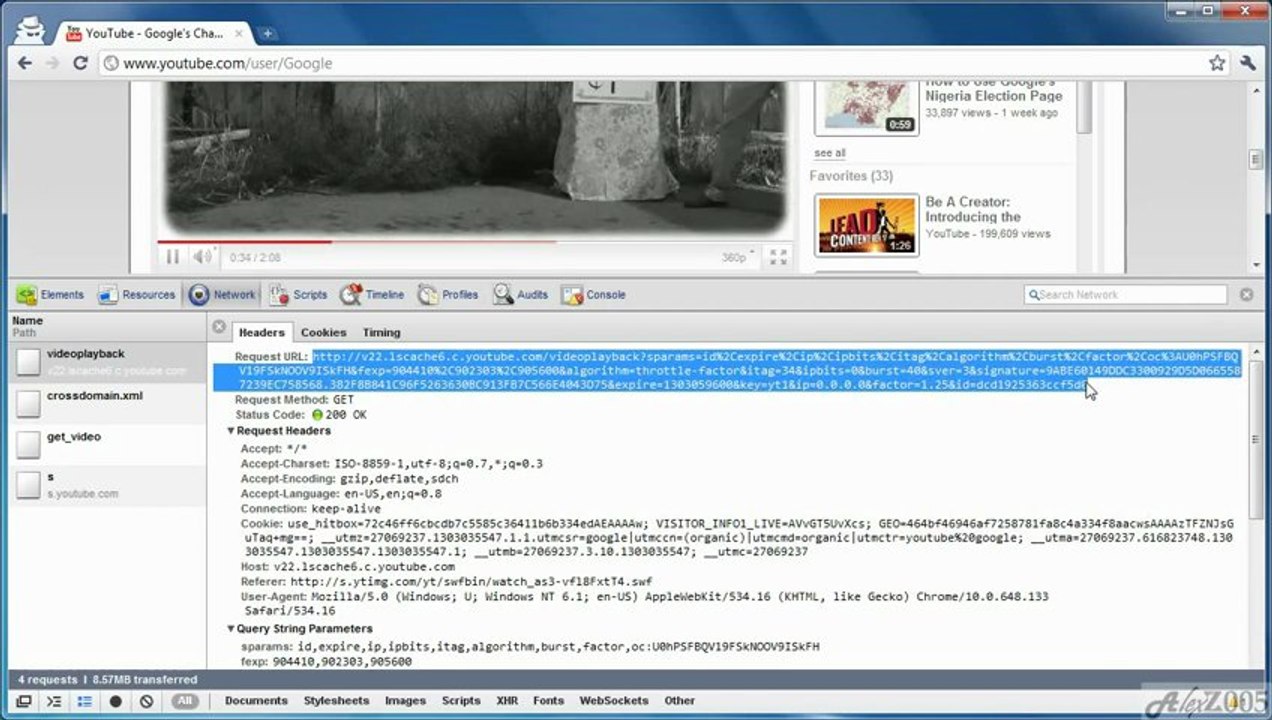Click '4 requests' status summary
The image size is (1272, 720).
click(x=47, y=680)
